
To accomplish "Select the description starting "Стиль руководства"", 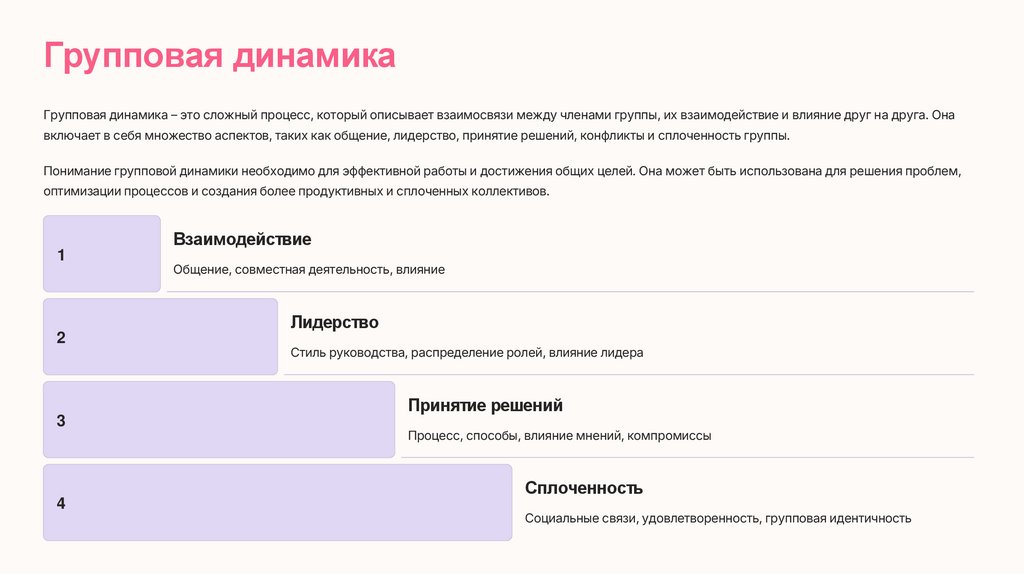I will (466, 352).
